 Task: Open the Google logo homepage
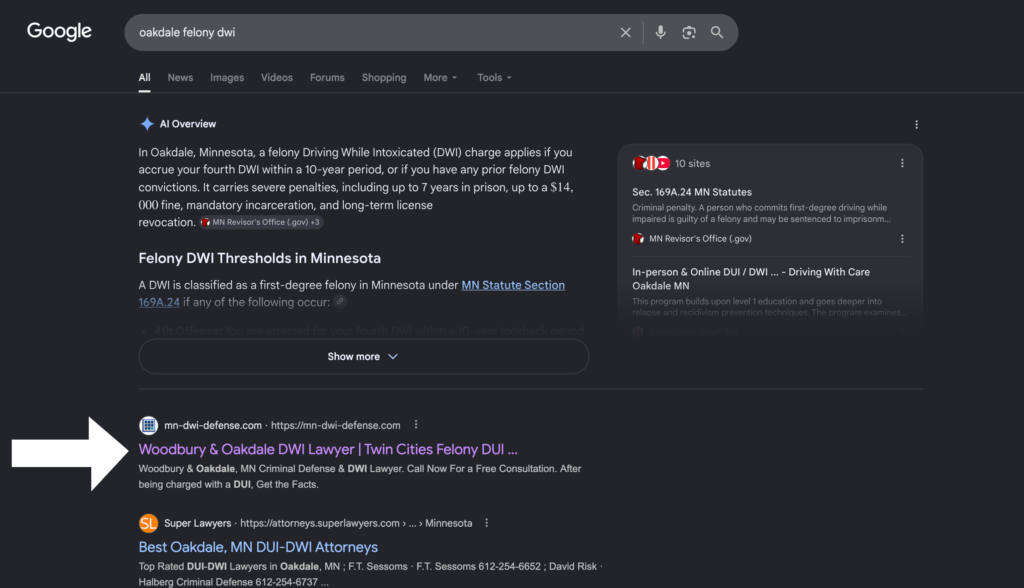click(x=59, y=31)
